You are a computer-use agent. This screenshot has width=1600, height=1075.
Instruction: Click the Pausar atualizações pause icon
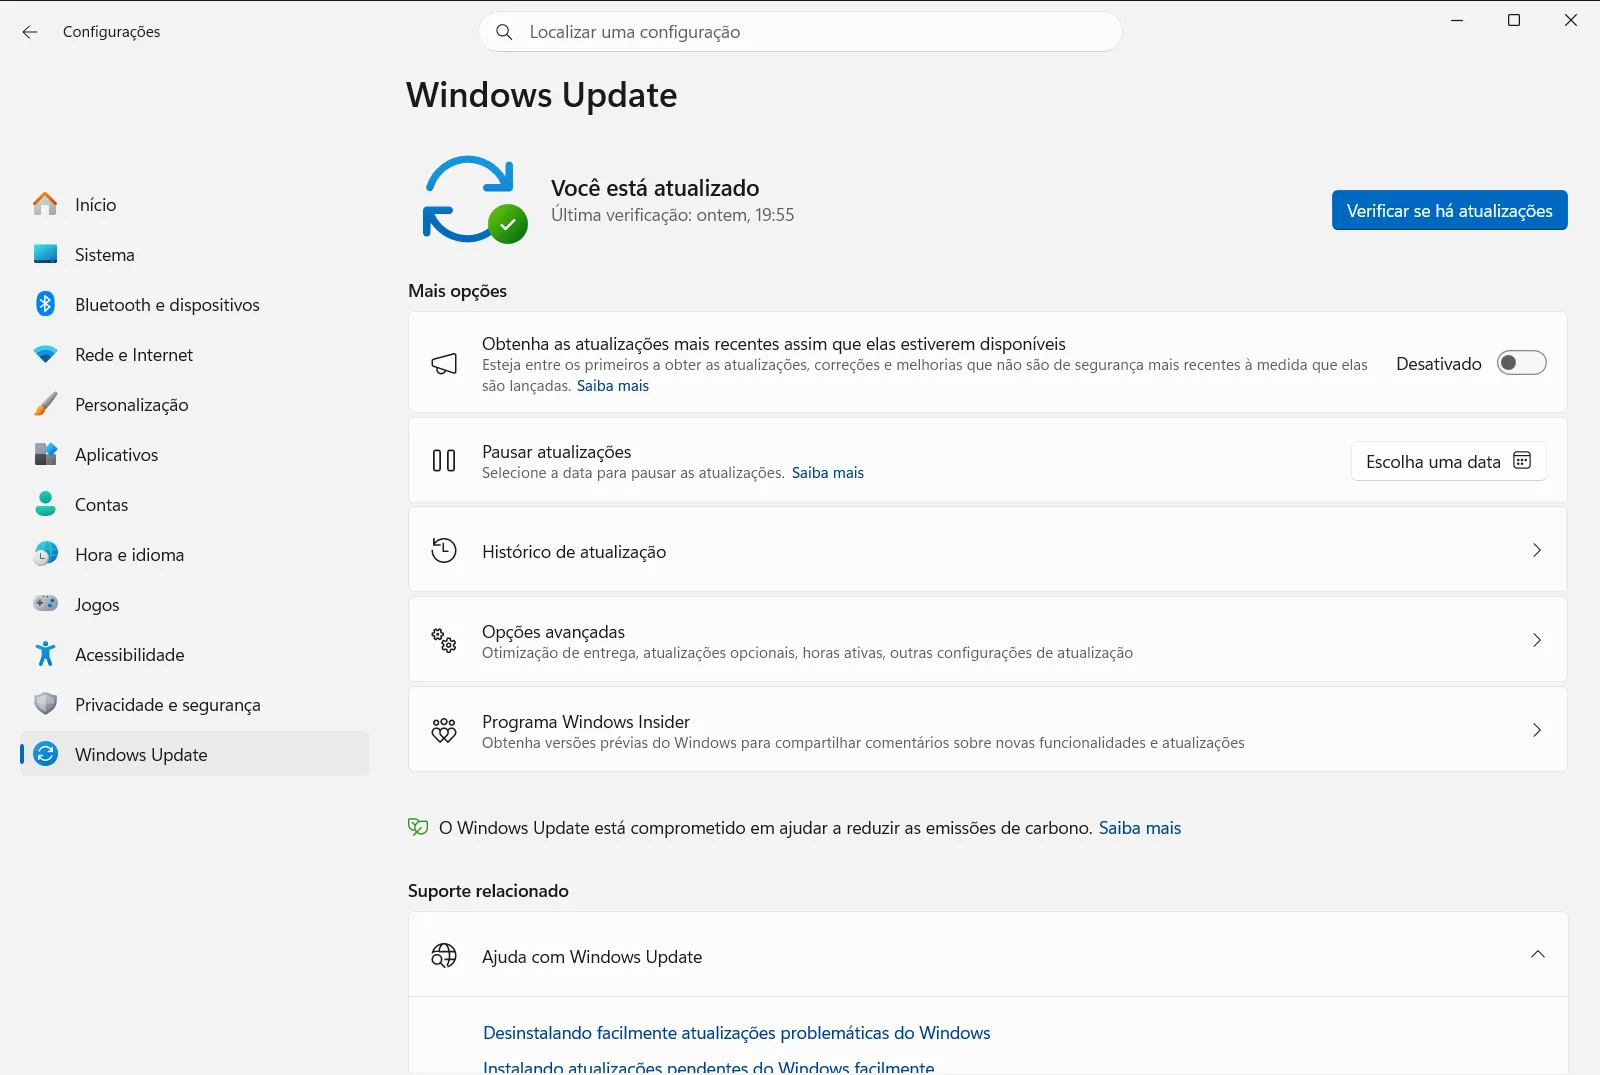pos(444,461)
